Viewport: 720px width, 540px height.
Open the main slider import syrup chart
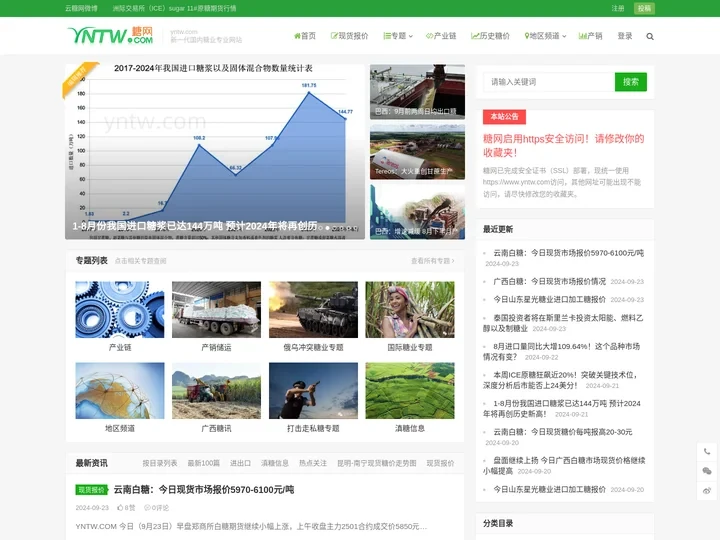pyautogui.click(x=215, y=152)
